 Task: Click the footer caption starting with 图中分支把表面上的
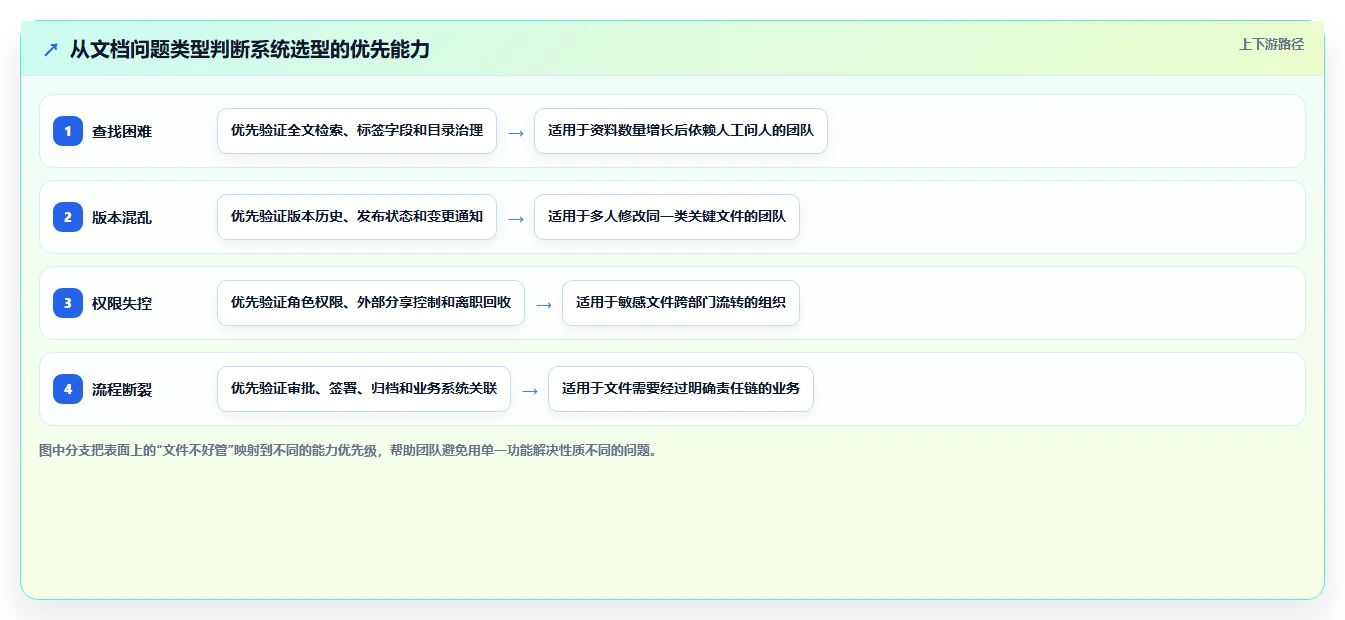(x=350, y=450)
